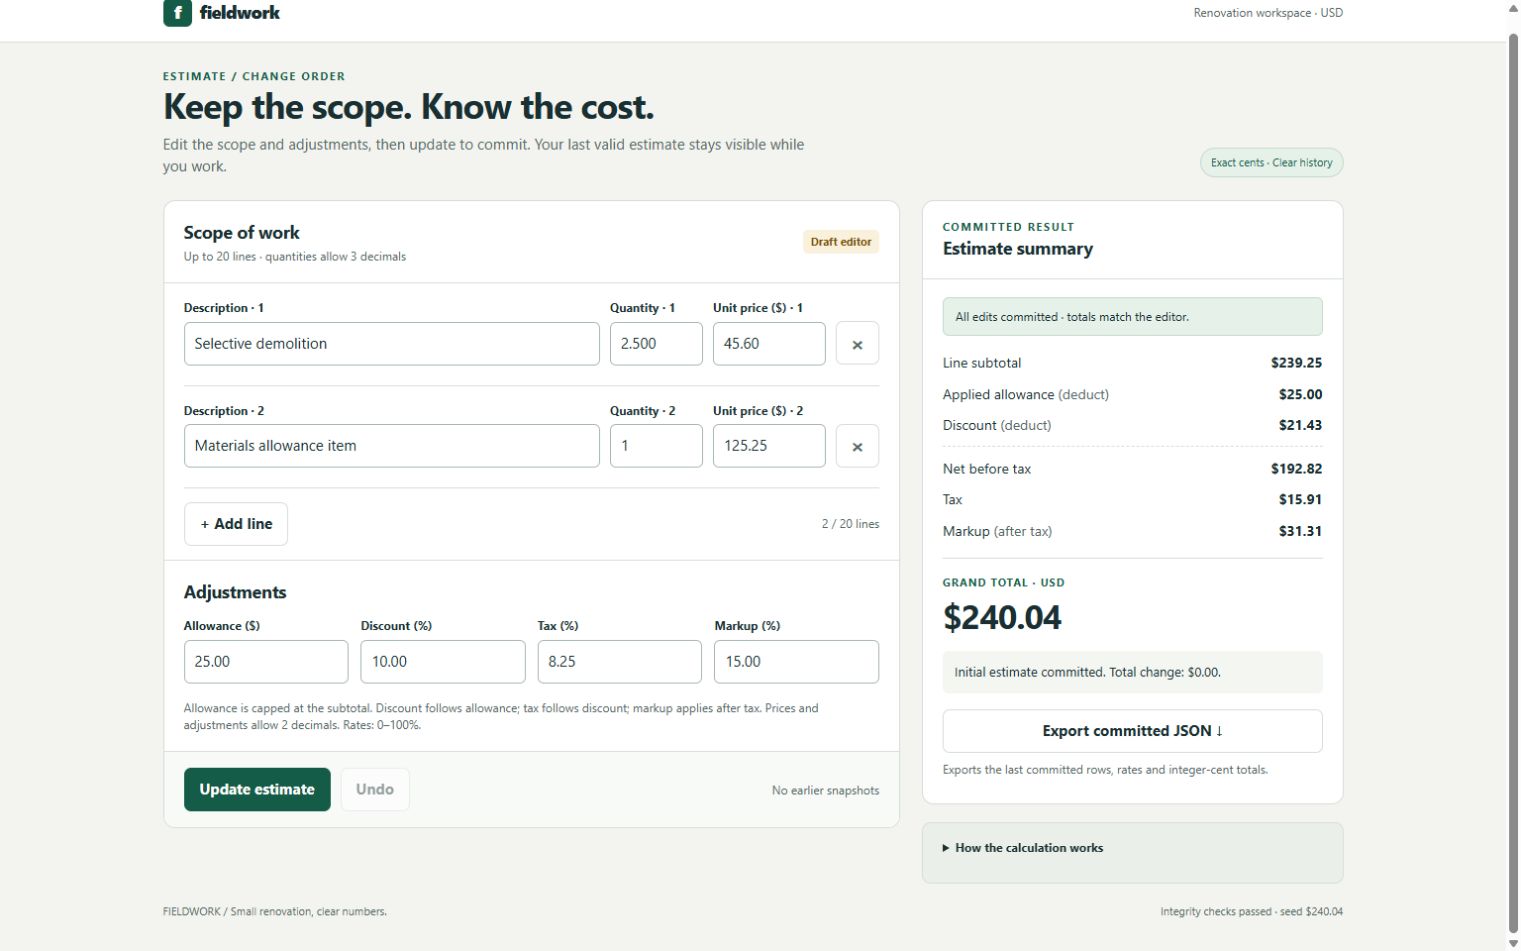Screen dimensions: 1521x951
Task: Expand How the calculation works
Action: (1029, 848)
